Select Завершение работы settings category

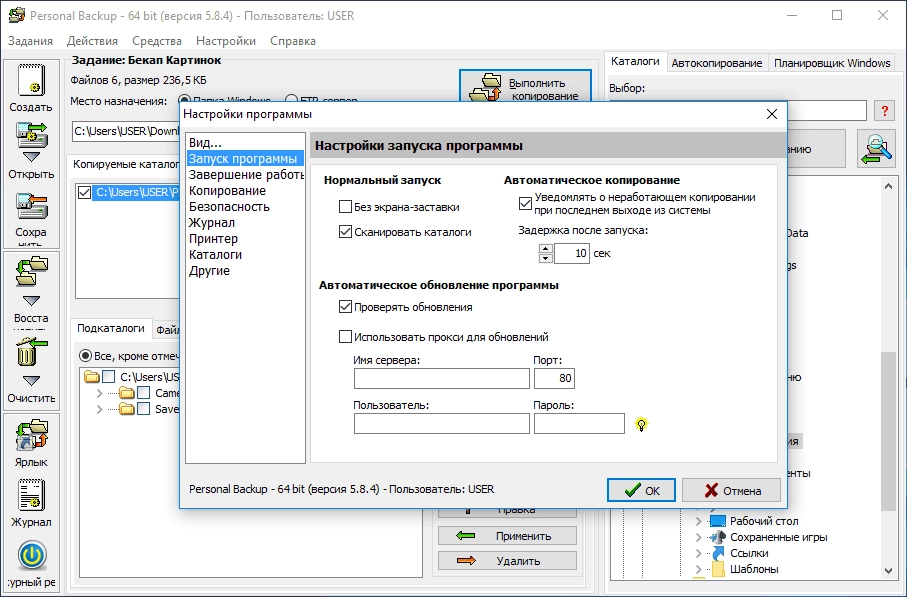[x=245, y=175]
